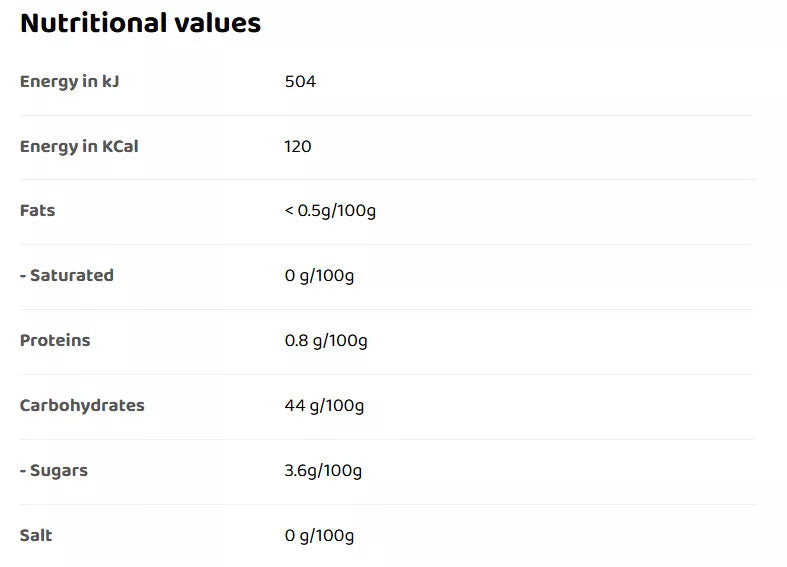Click the Saturated 0 g/100g value
787x567 pixels.
(x=319, y=275)
